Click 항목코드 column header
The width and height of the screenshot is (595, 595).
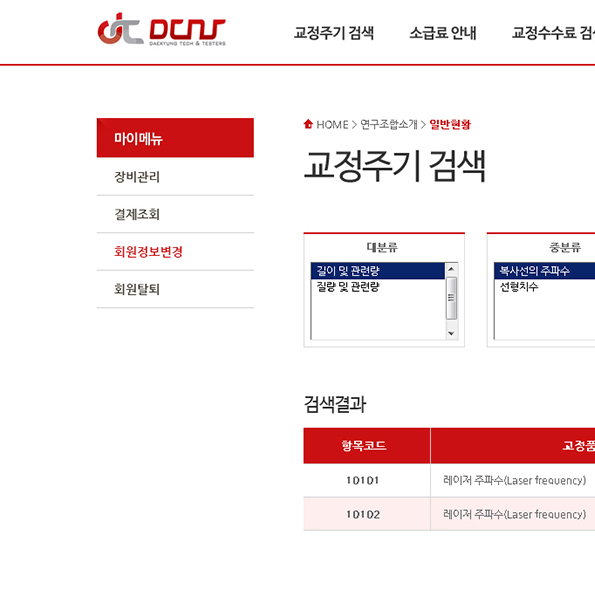(367, 445)
